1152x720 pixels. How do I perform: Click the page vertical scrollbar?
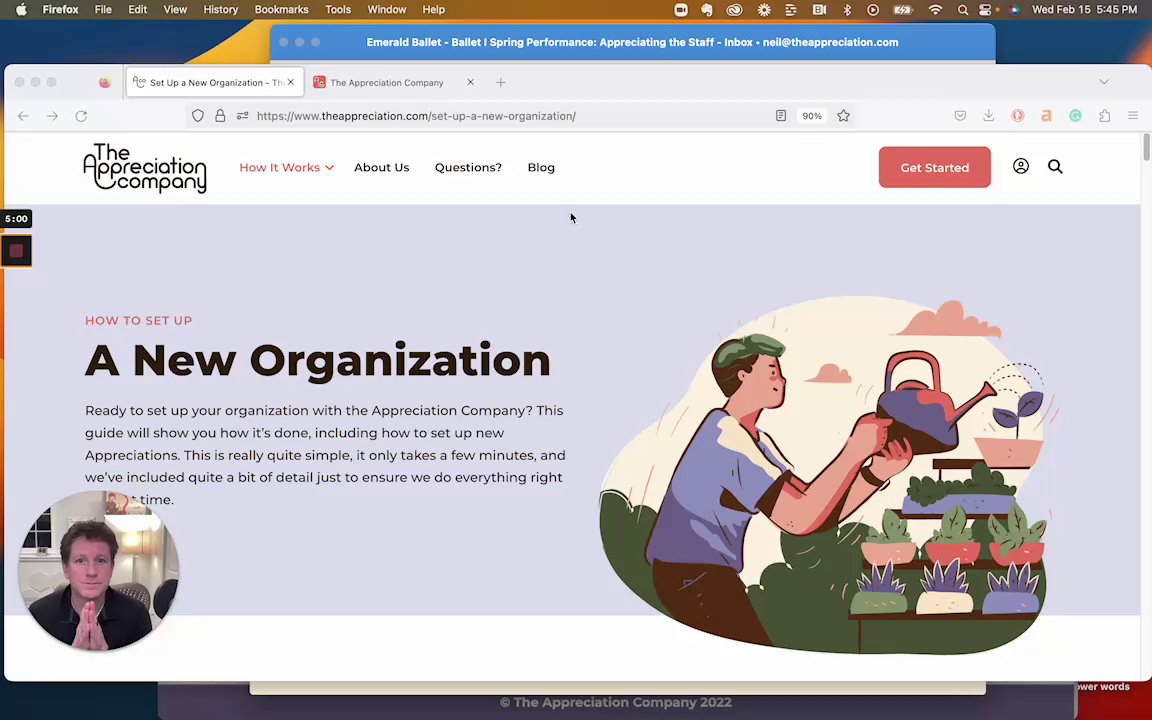[1146, 147]
